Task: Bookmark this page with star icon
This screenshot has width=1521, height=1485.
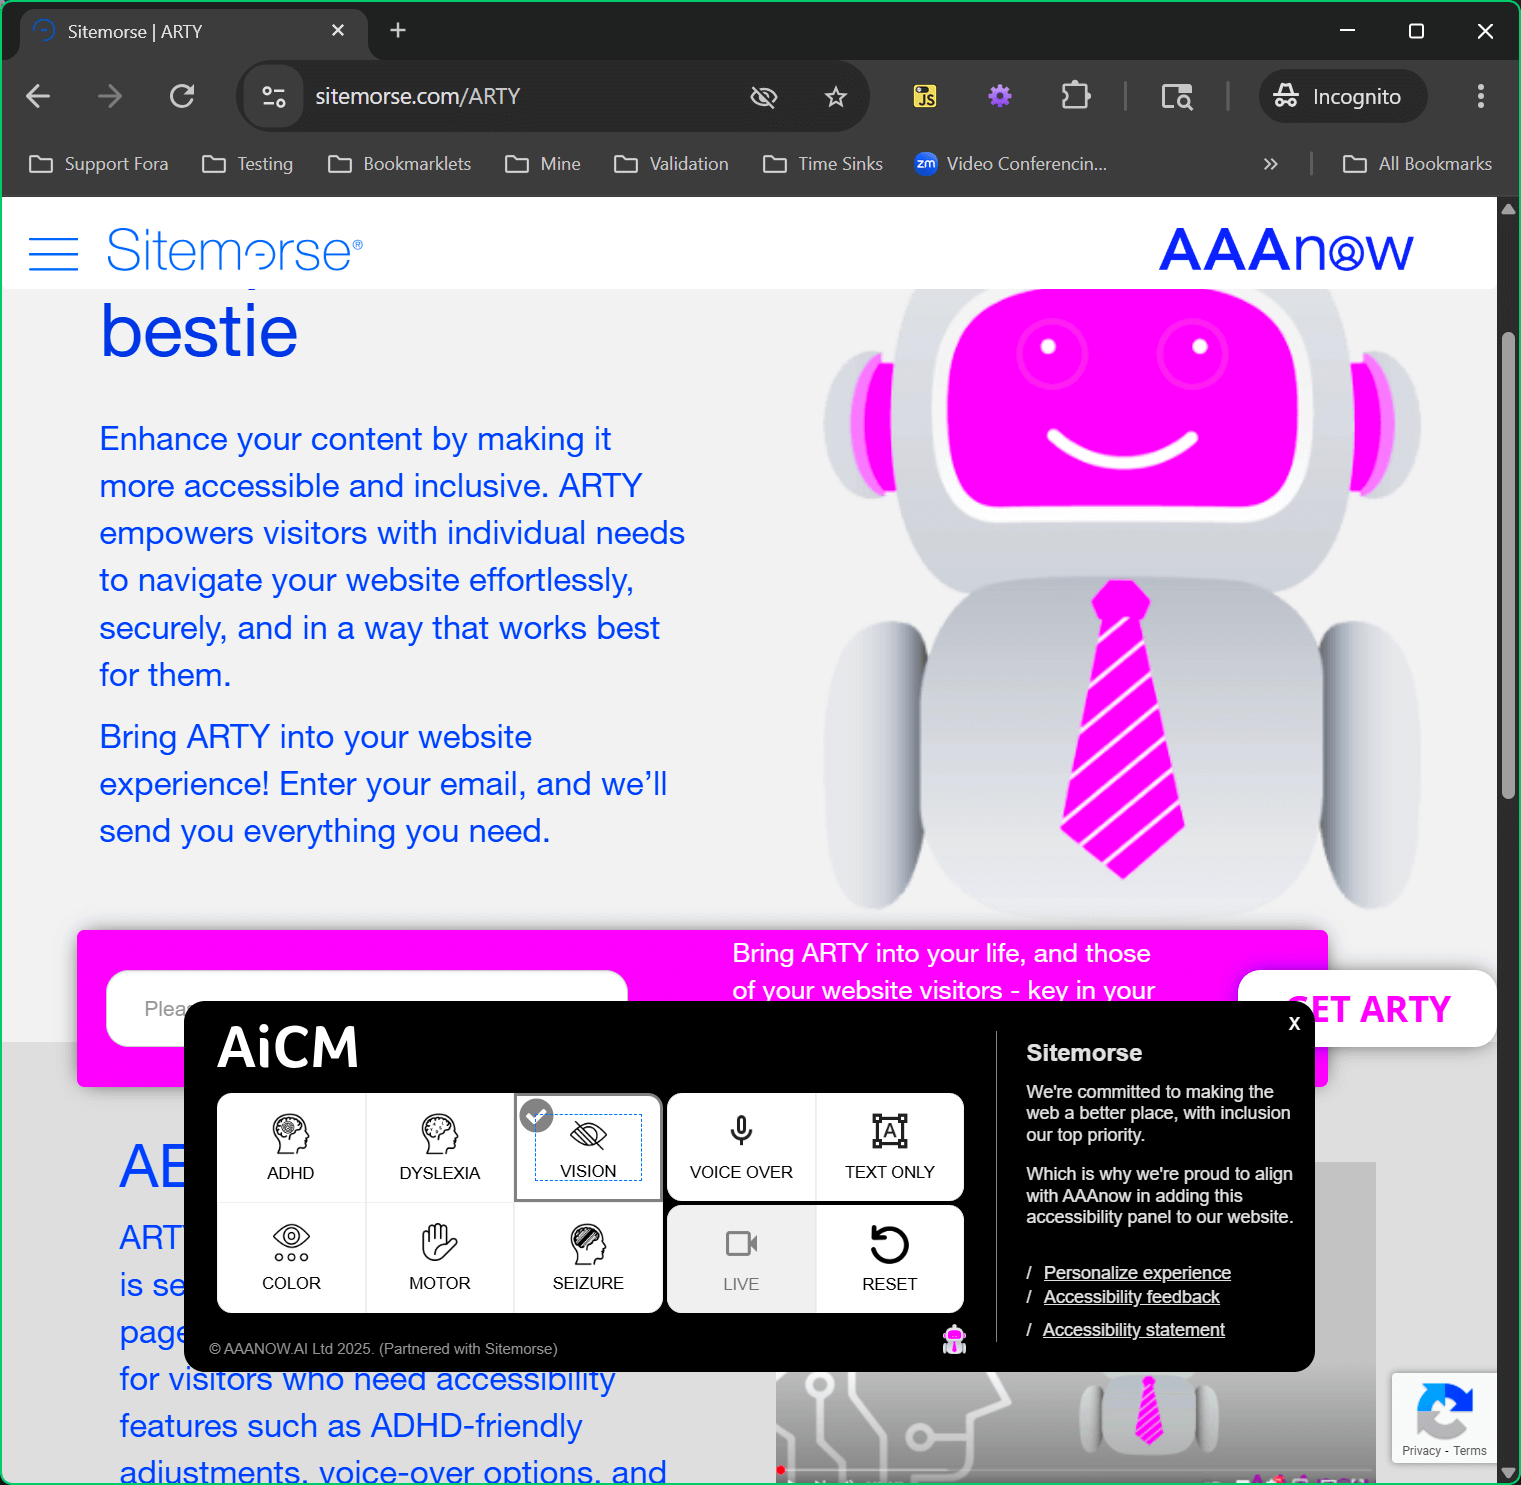Action: (x=836, y=96)
